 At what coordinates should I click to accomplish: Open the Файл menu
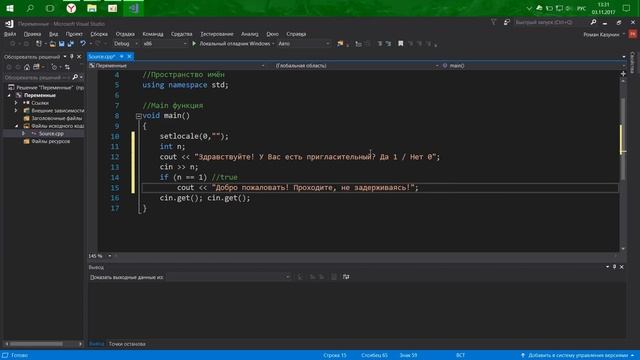click(10, 34)
